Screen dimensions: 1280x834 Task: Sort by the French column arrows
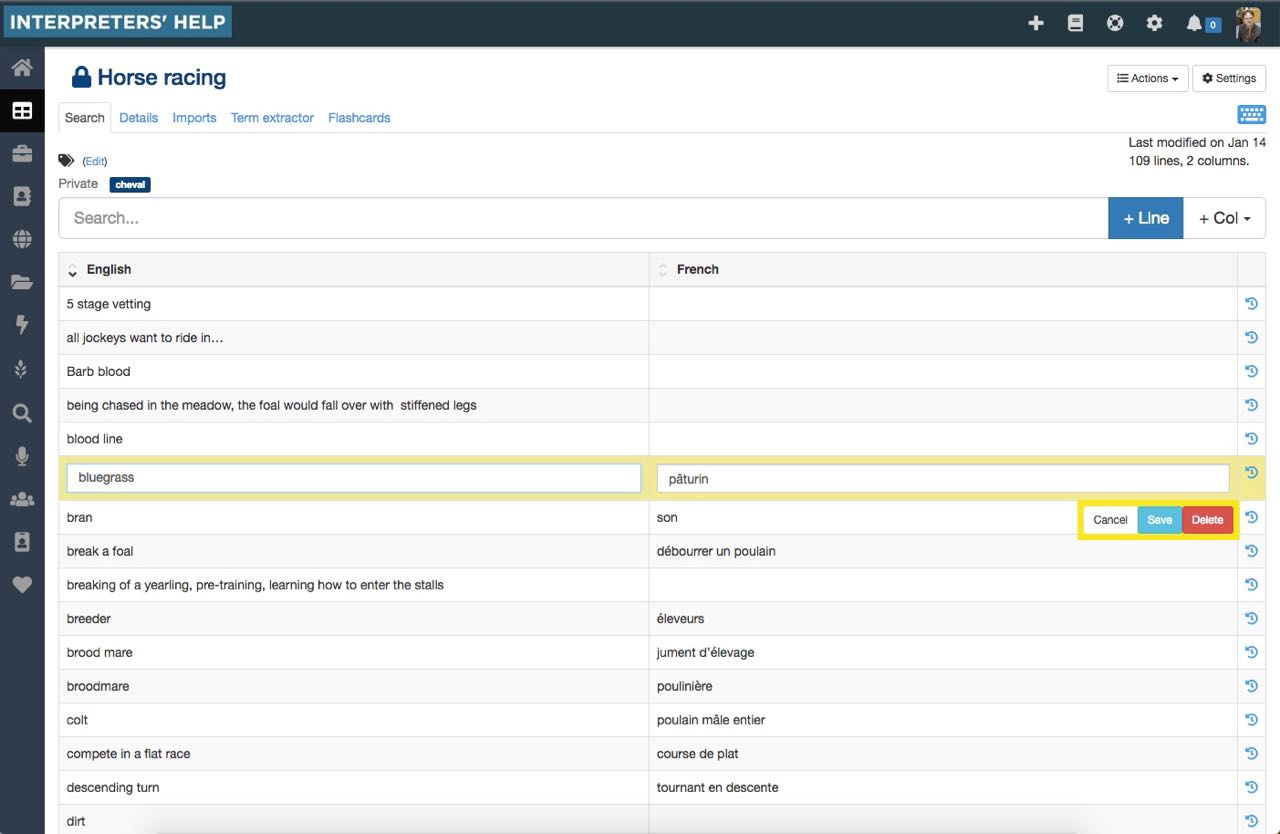tap(662, 270)
